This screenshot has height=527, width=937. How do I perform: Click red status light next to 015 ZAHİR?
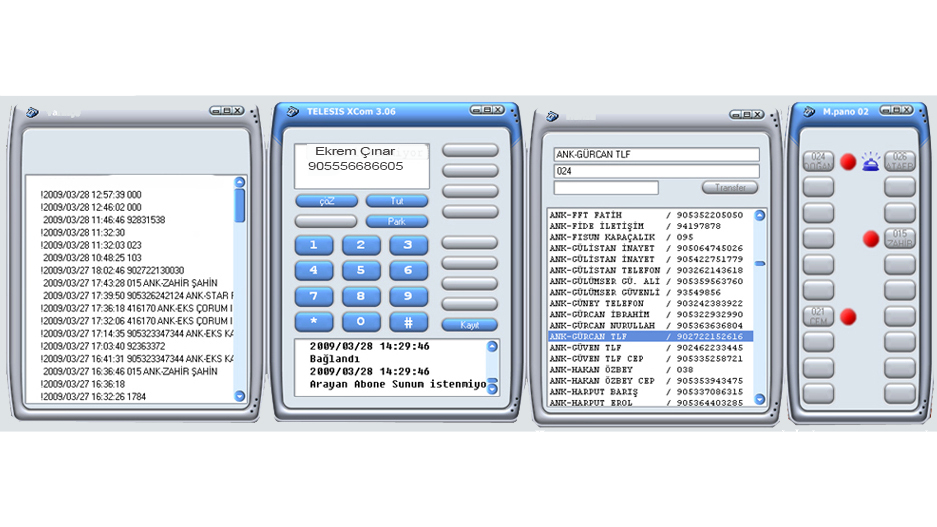pos(870,239)
